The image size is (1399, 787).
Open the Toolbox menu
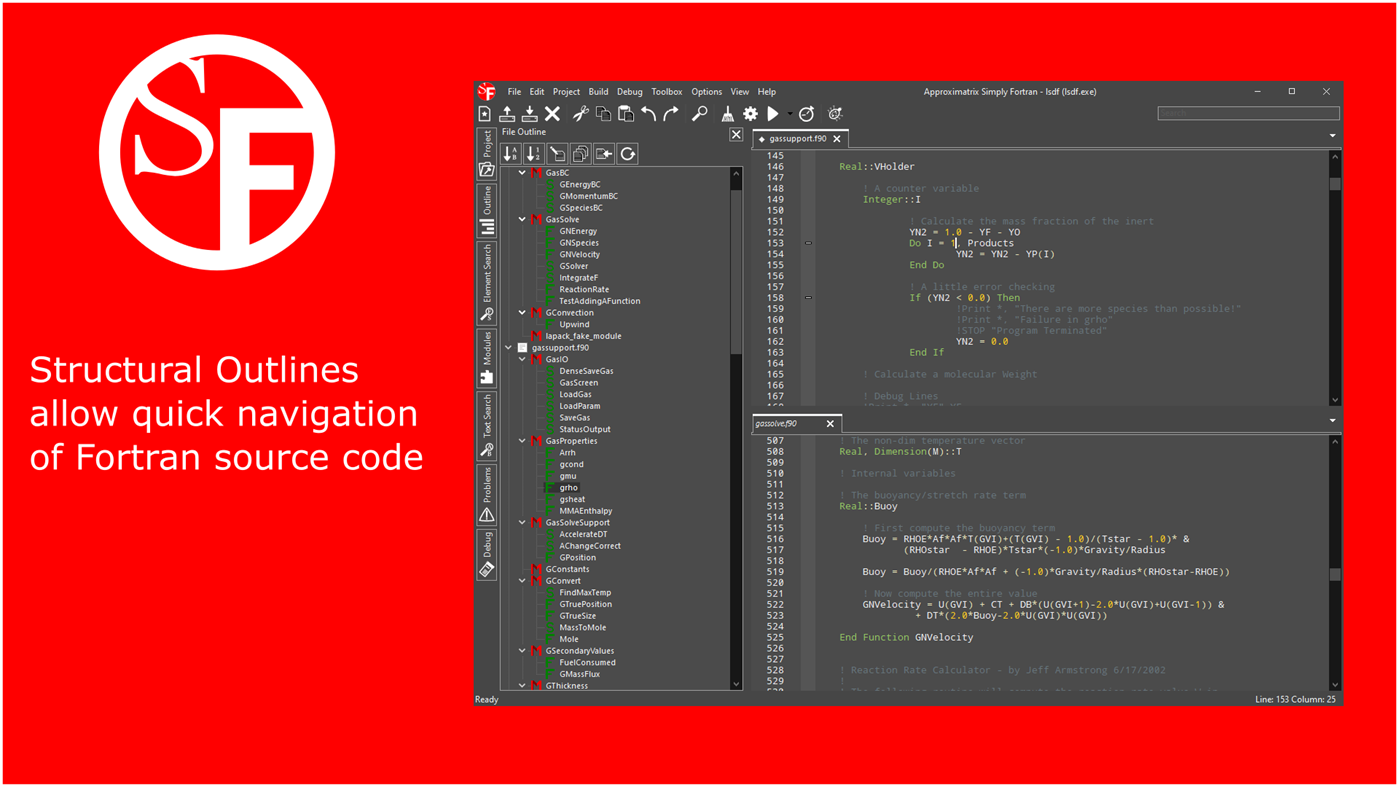point(667,92)
